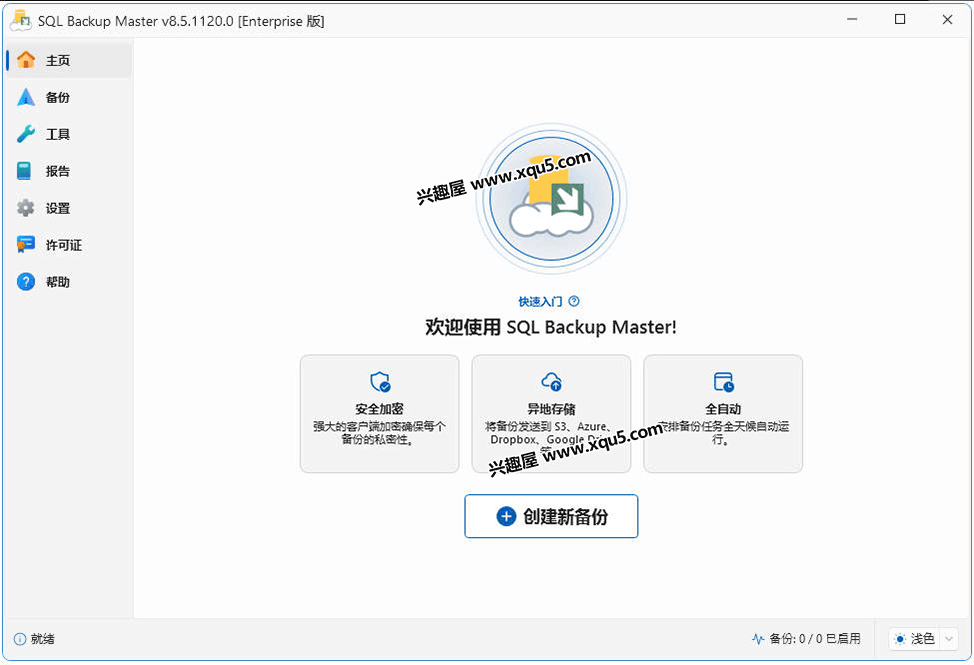The image size is (974, 665).
Task: Click the gear icon beside 设置
Action: 25,208
